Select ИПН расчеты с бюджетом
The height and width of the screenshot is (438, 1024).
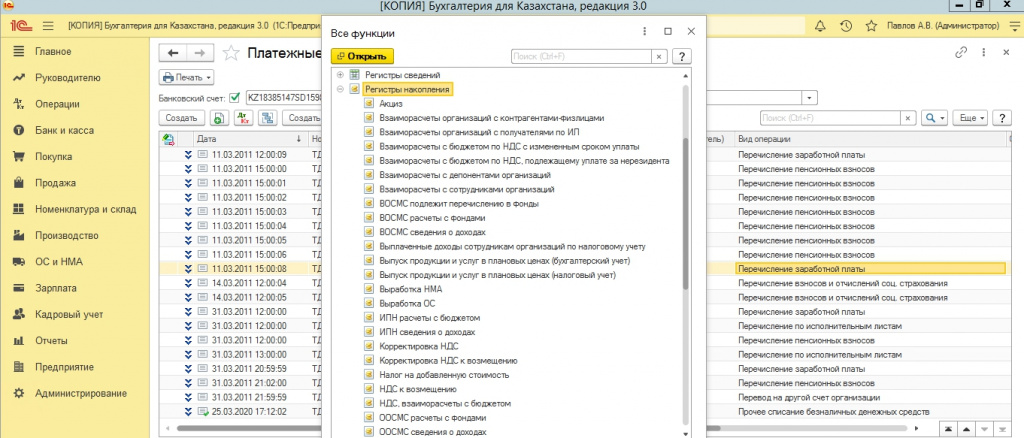(x=430, y=318)
